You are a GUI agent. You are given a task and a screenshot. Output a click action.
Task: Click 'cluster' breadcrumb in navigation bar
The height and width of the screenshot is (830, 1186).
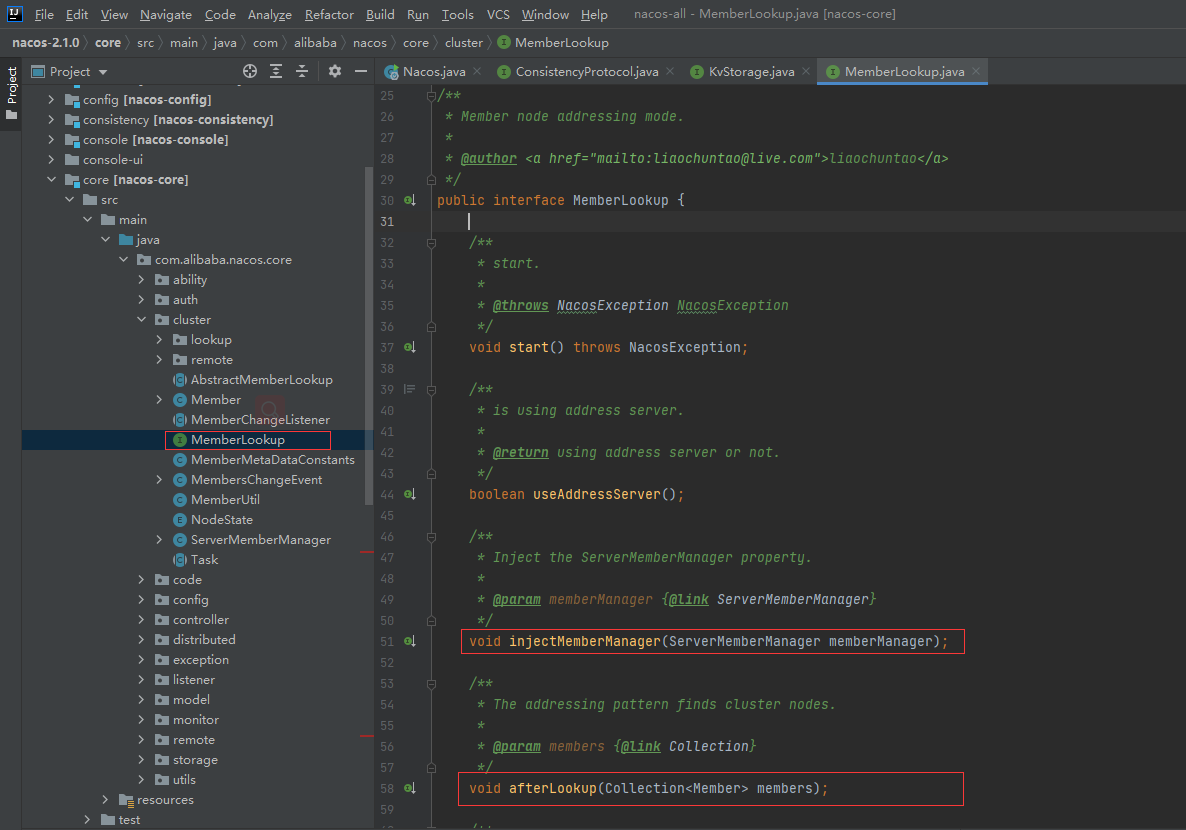click(x=464, y=43)
